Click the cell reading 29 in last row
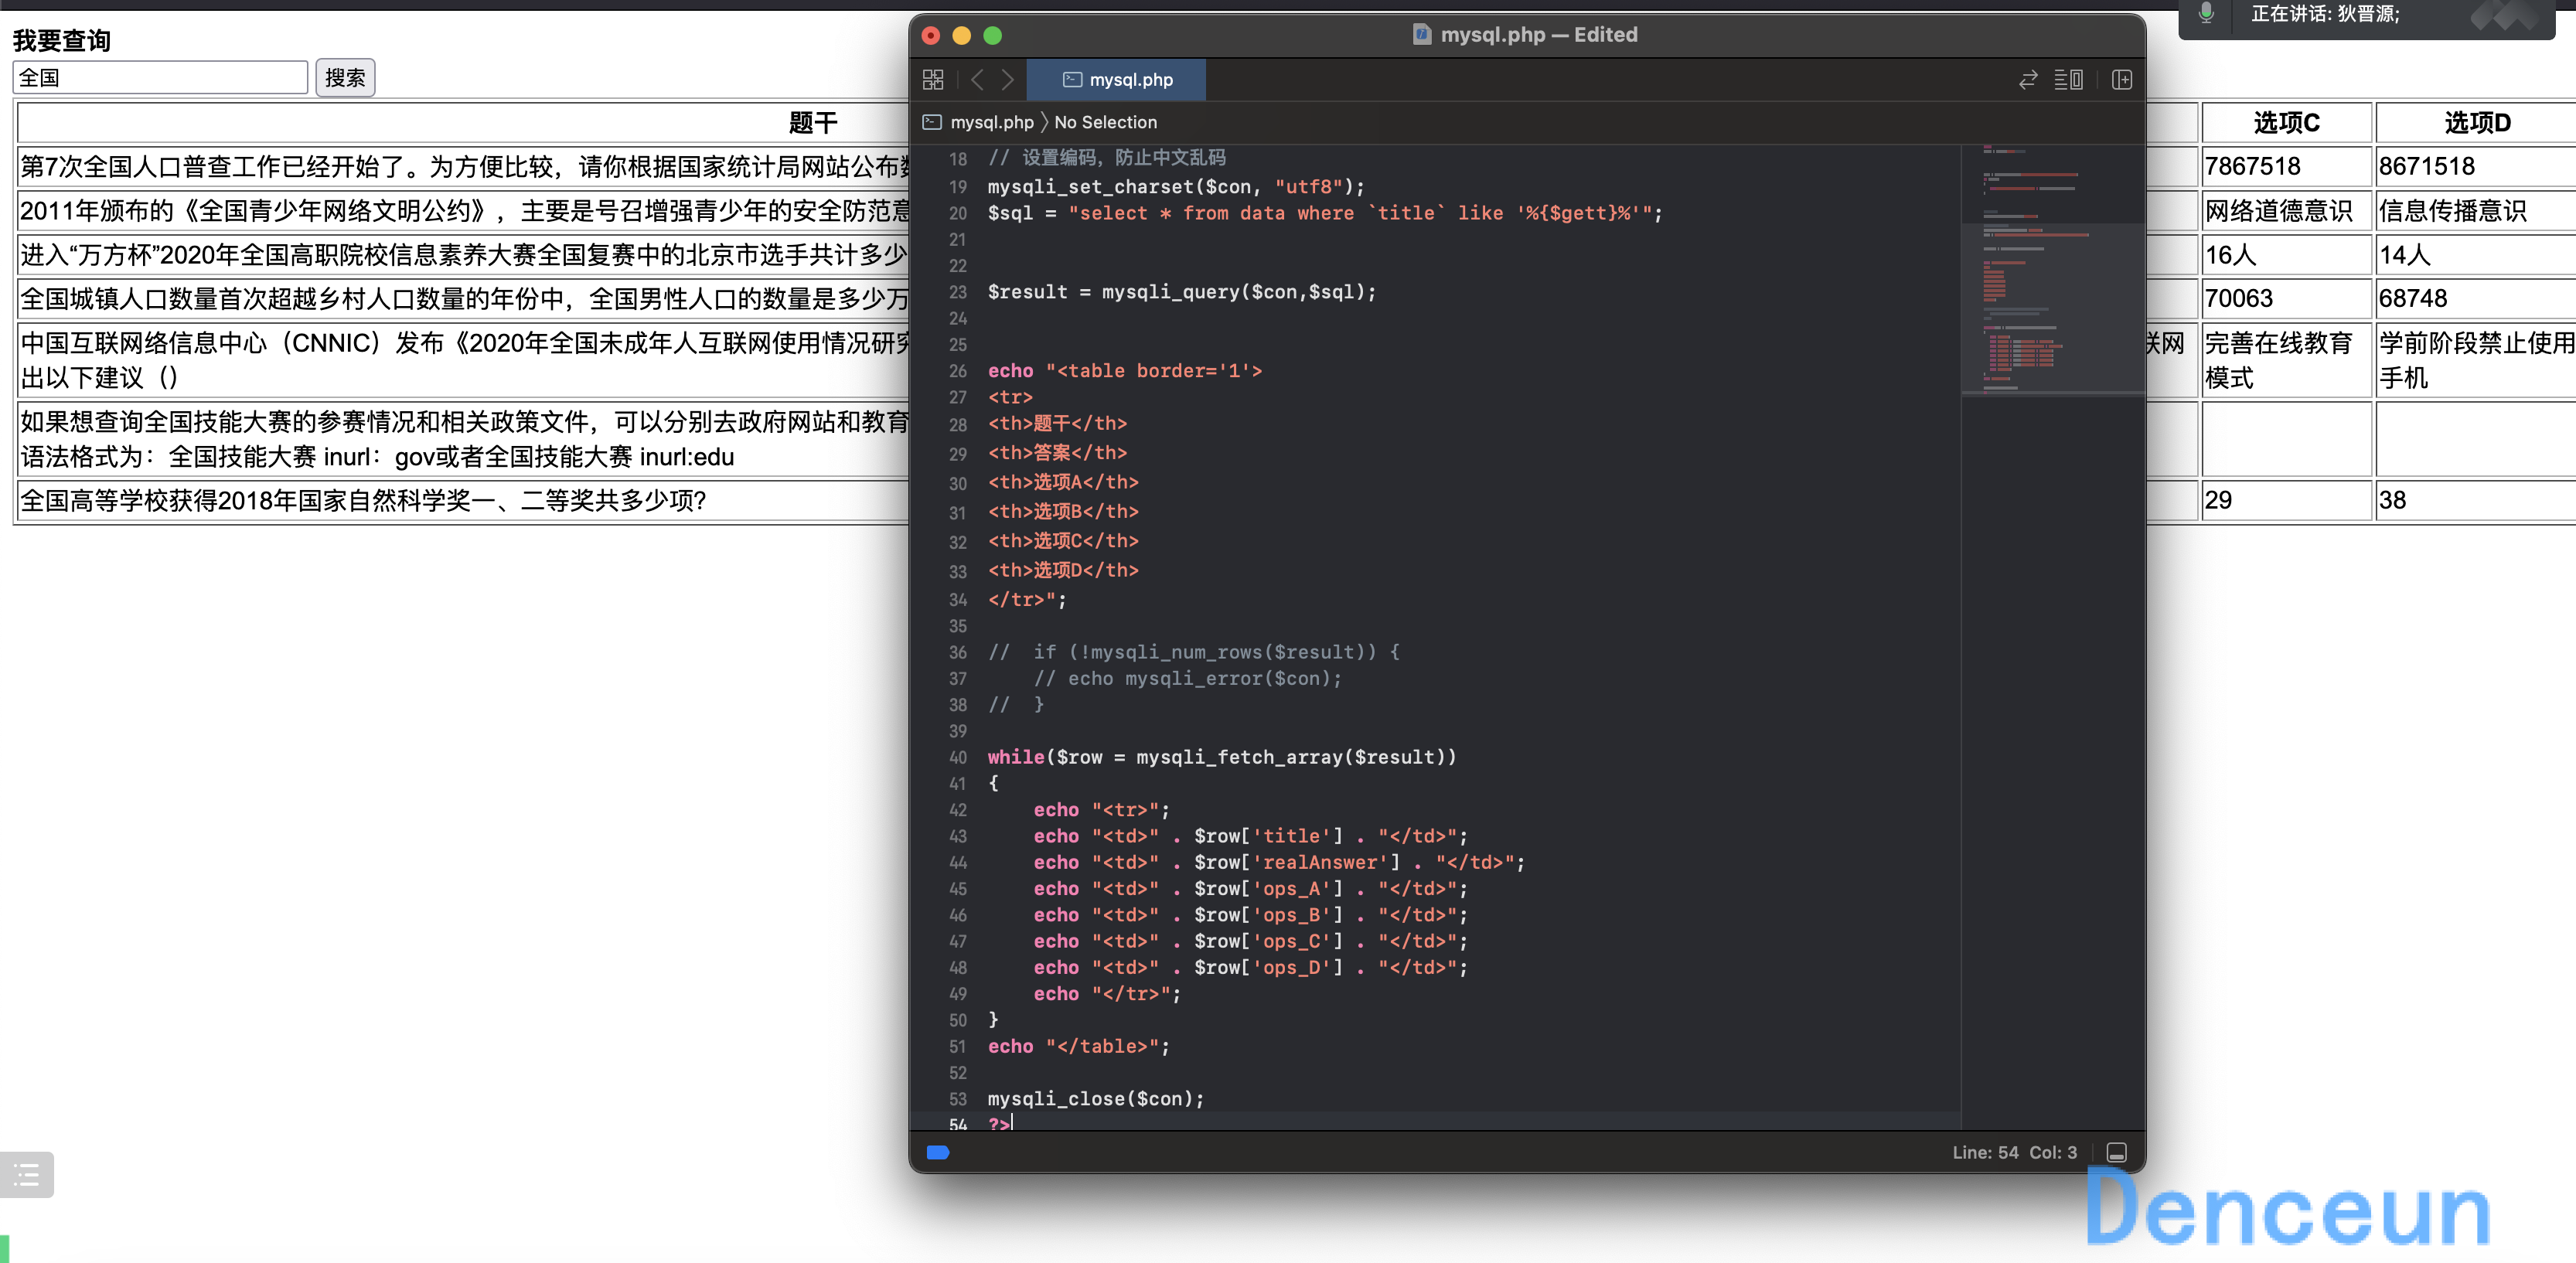2576x1263 pixels. click(x=2286, y=500)
